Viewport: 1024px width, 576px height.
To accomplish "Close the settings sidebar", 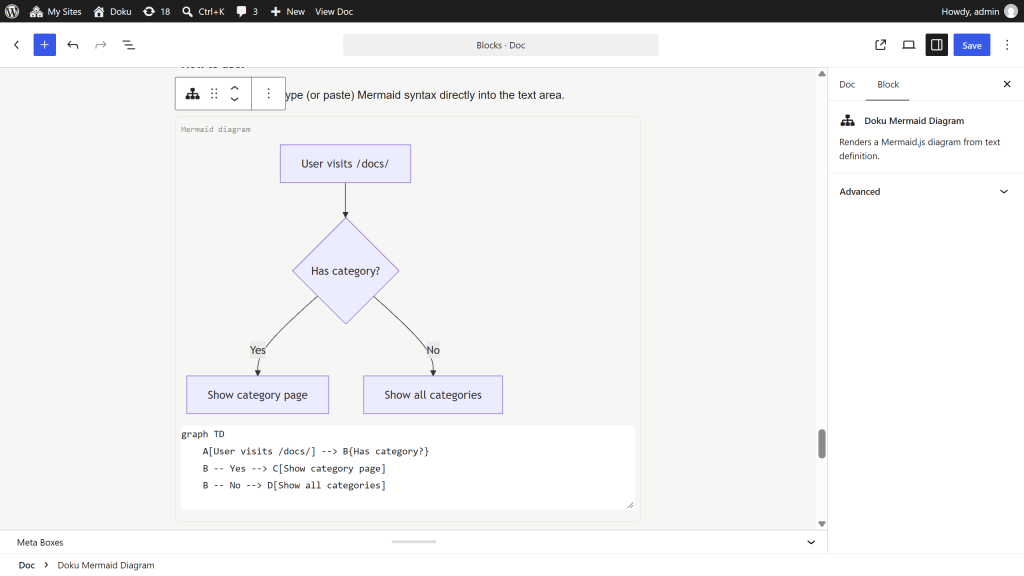I will pos(1007,84).
